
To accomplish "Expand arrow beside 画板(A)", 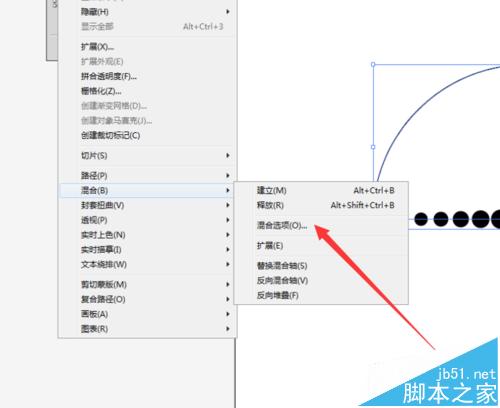I will [x=228, y=314].
